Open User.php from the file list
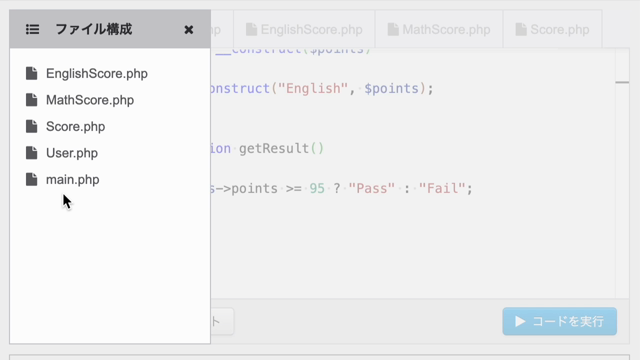This screenshot has height=360, width=640. [x=72, y=153]
